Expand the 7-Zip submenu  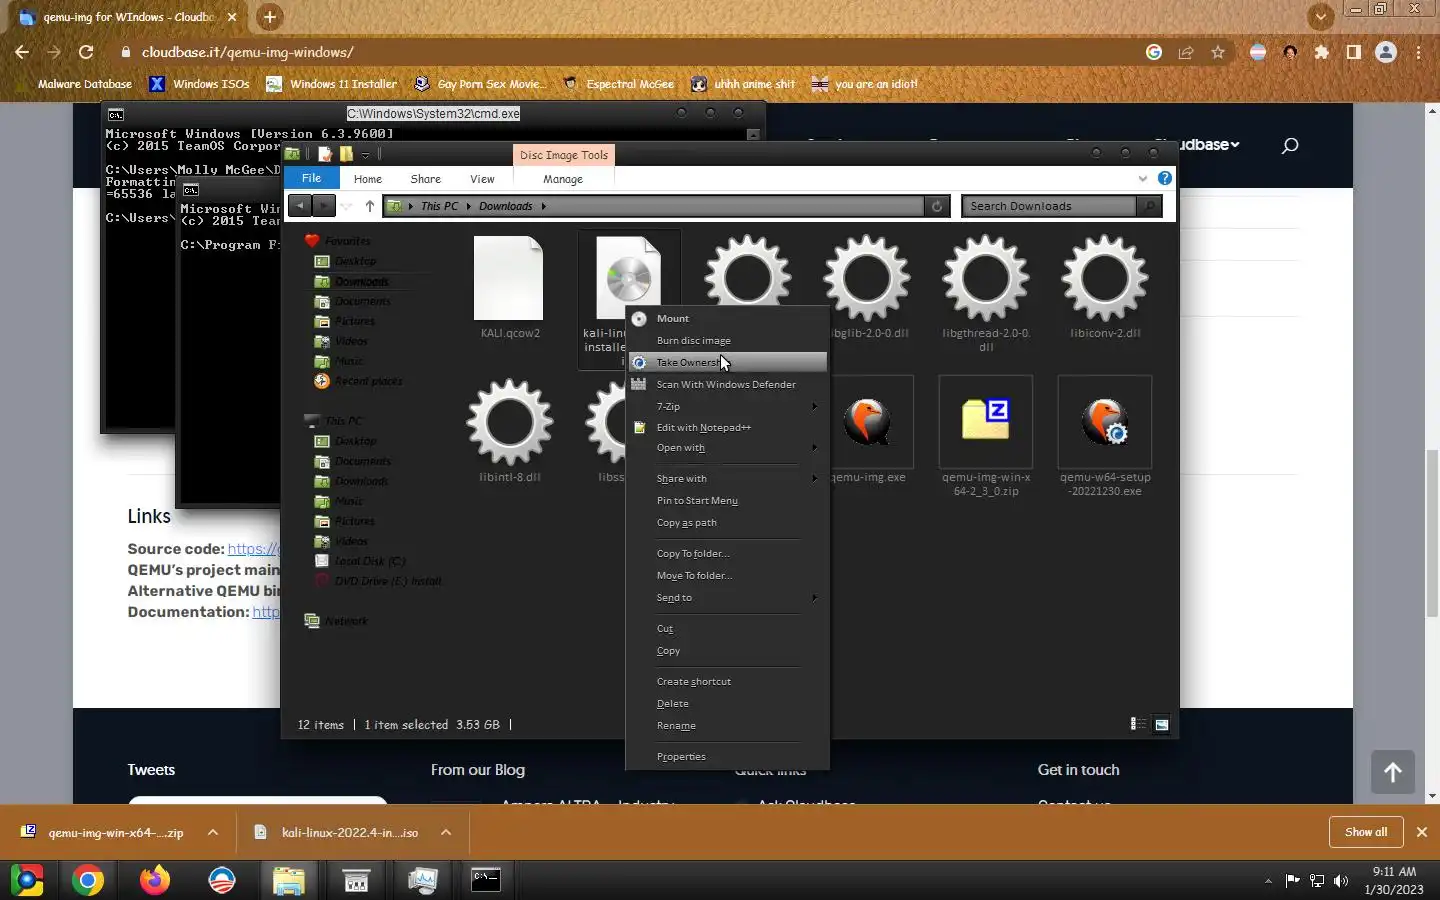pos(727,406)
